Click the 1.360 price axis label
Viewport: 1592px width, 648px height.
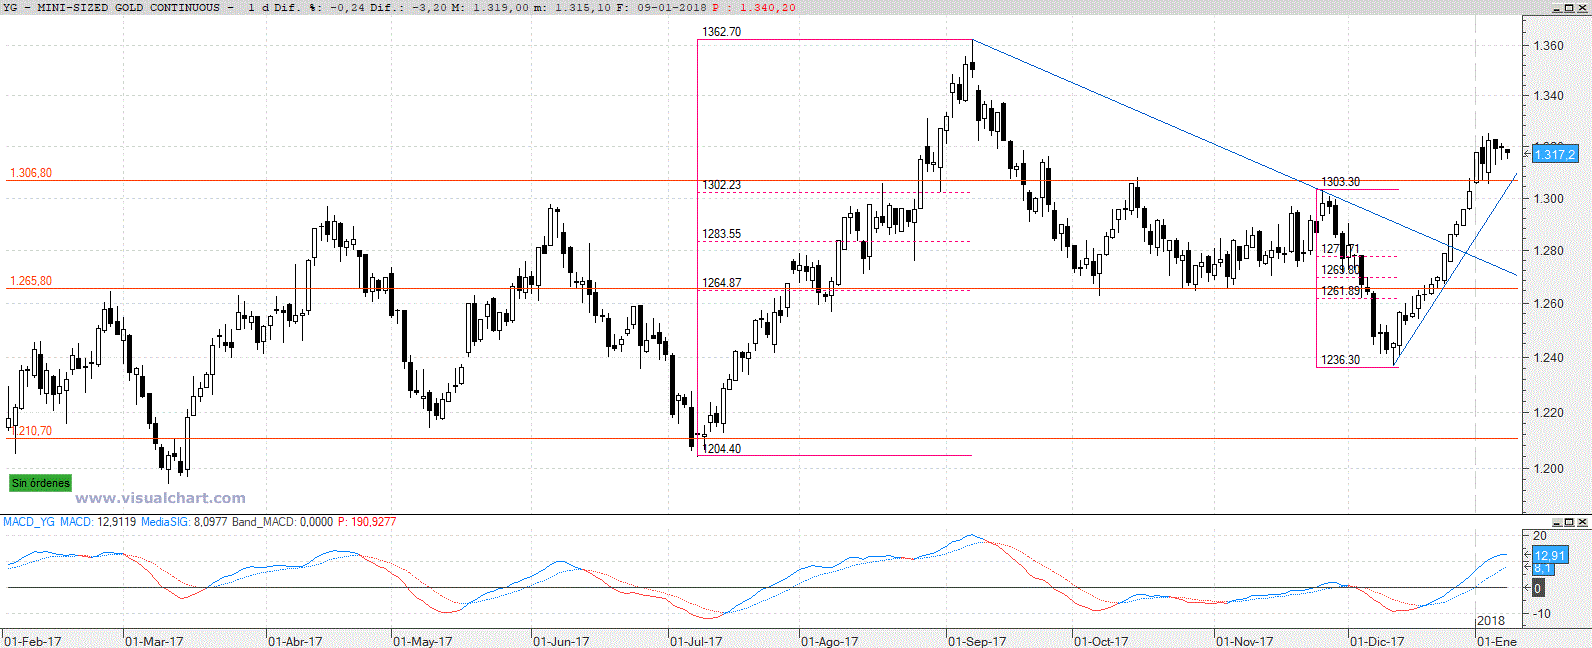click(1548, 46)
